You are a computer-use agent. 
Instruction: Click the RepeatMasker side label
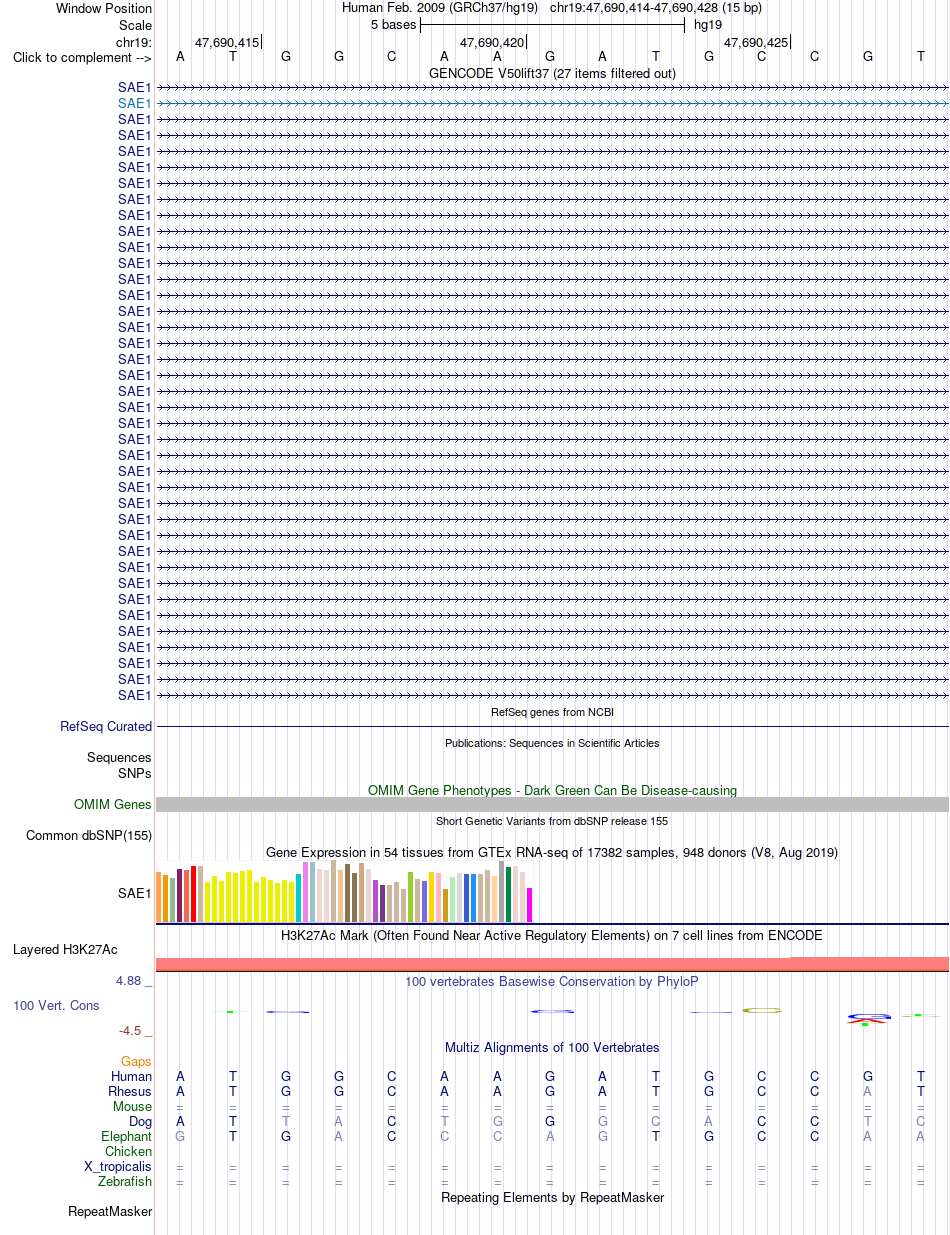[x=110, y=1212]
